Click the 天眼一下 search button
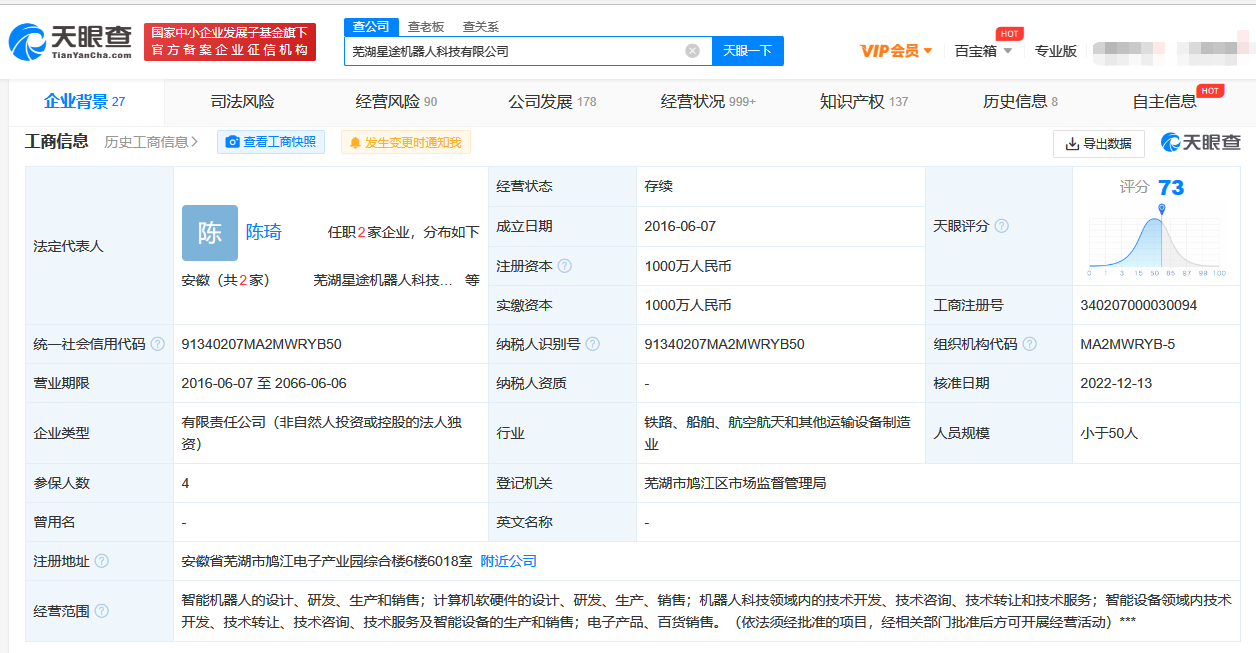Viewport: 1256px width, 653px height. click(747, 51)
